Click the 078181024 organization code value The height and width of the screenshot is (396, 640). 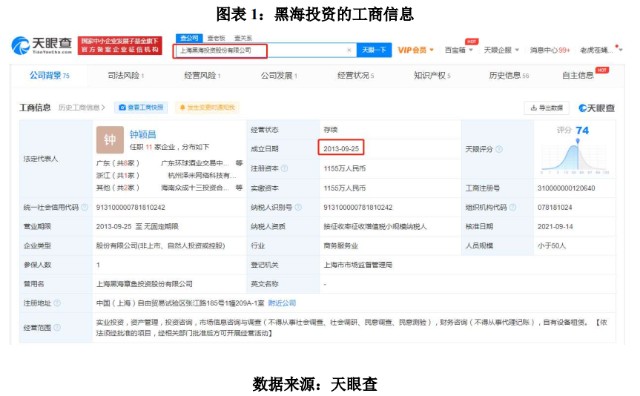555,207
